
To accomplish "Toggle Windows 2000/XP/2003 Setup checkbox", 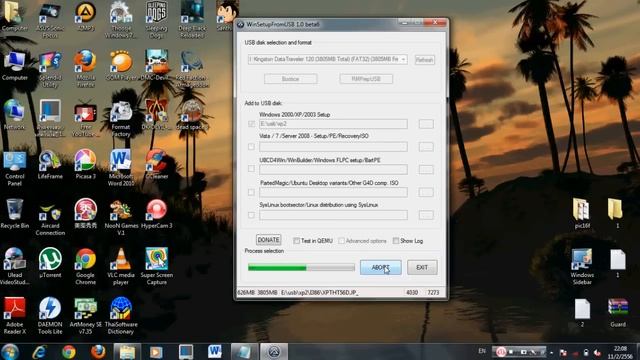I will (x=251, y=124).
